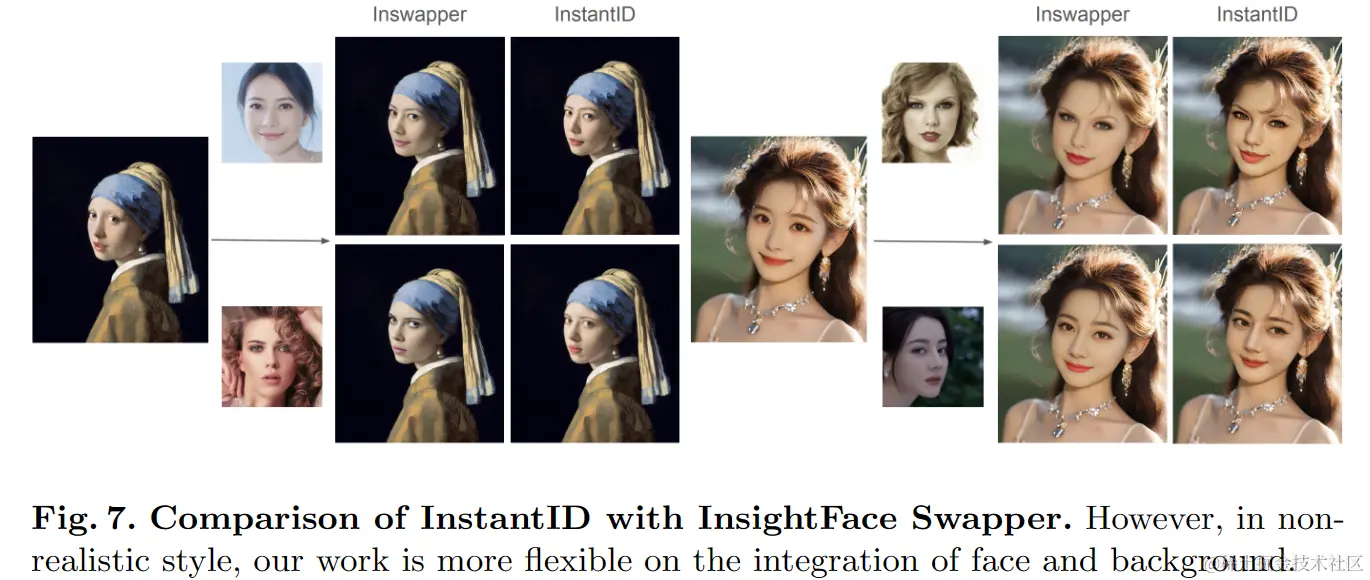Click the original illustrated girl with necklace source image
Image resolution: width=1370 pixels, height=580 pixels.
coord(779,239)
